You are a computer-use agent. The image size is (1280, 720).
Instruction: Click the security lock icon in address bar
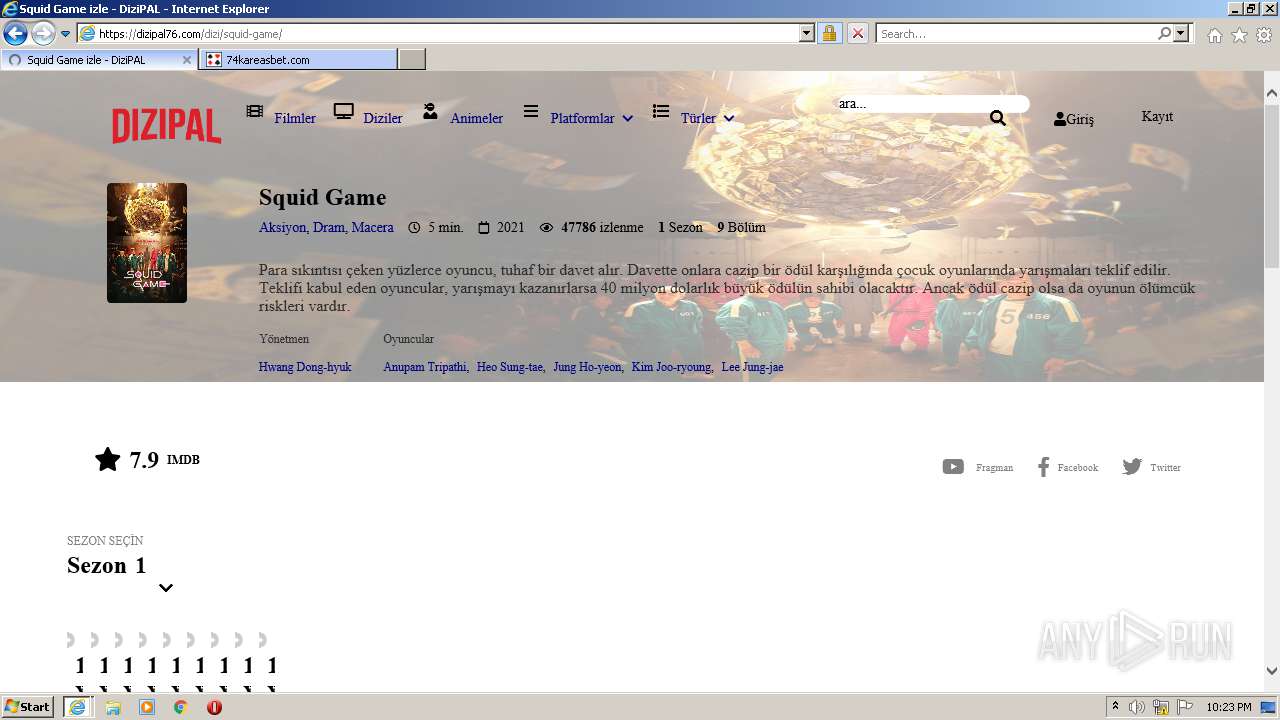829,34
